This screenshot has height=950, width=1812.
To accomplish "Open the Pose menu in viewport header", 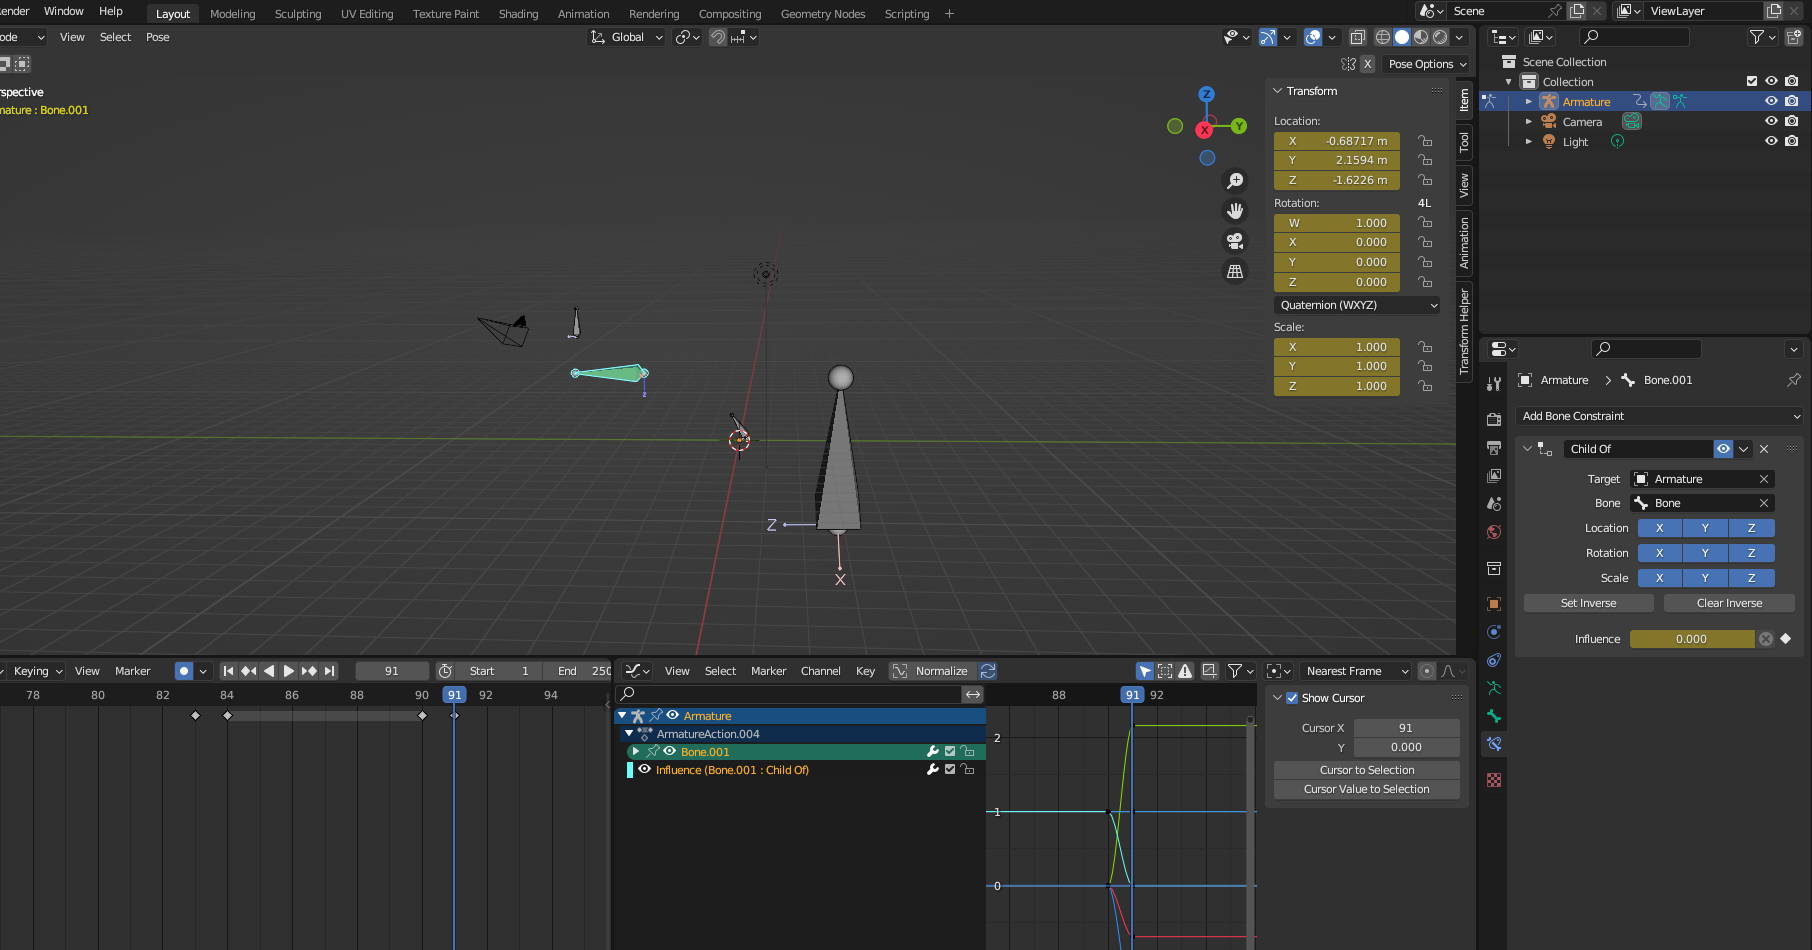I will pos(158,37).
